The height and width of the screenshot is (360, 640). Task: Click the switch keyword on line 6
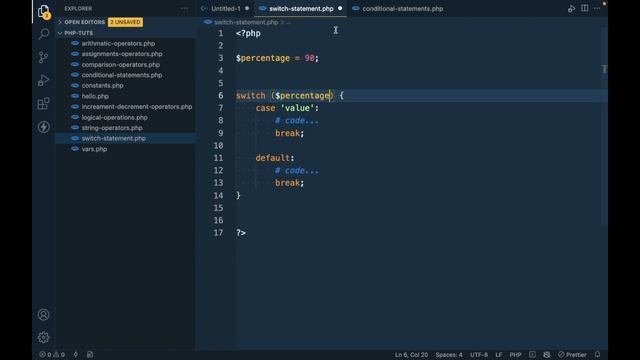(251, 96)
